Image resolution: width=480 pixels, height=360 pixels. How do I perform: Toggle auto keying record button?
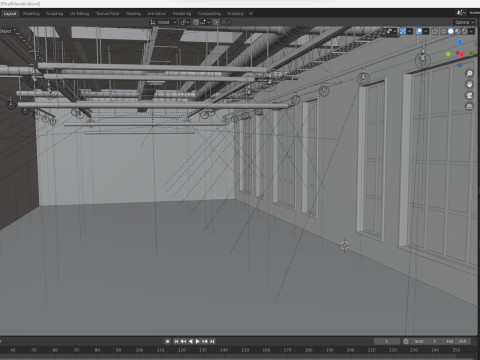pos(168,341)
